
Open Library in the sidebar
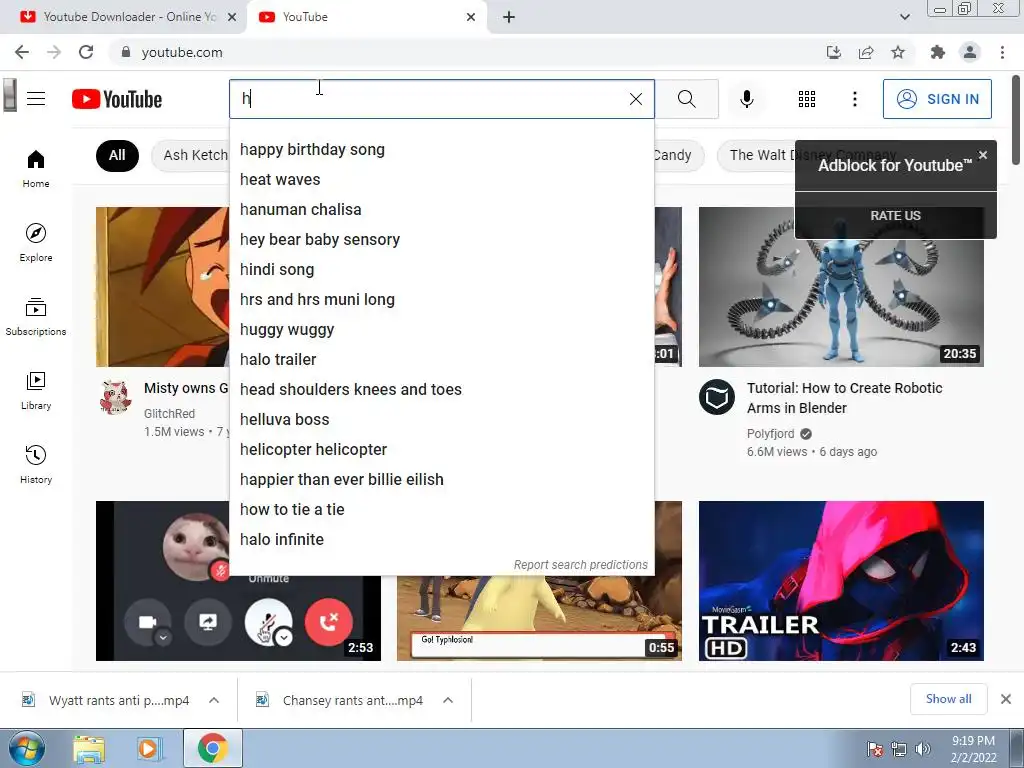[x=36, y=391]
